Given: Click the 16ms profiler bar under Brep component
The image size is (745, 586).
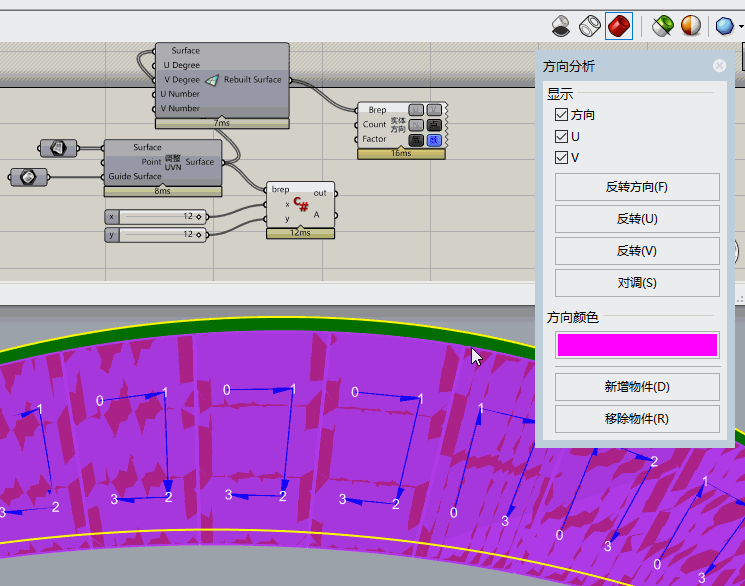Looking at the screenshot, I should pyautogui.click(x=401, y=154).
